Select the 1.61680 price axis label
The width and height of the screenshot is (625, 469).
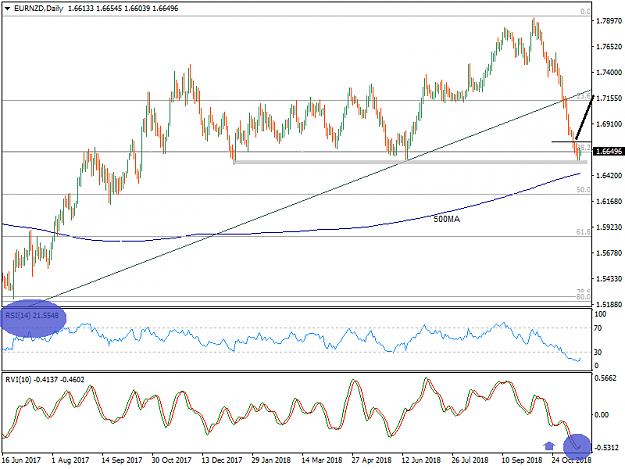(x=609, y=201)
